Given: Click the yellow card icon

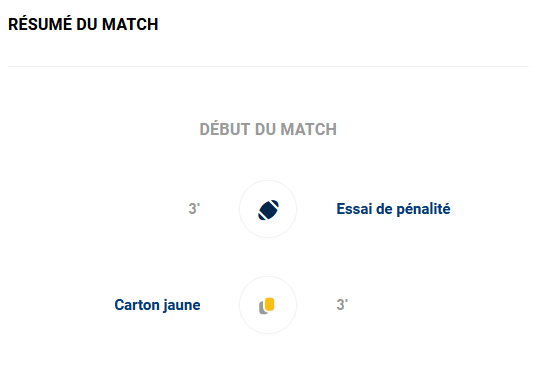Looking at the screenshot, I should tap(270, 304).
